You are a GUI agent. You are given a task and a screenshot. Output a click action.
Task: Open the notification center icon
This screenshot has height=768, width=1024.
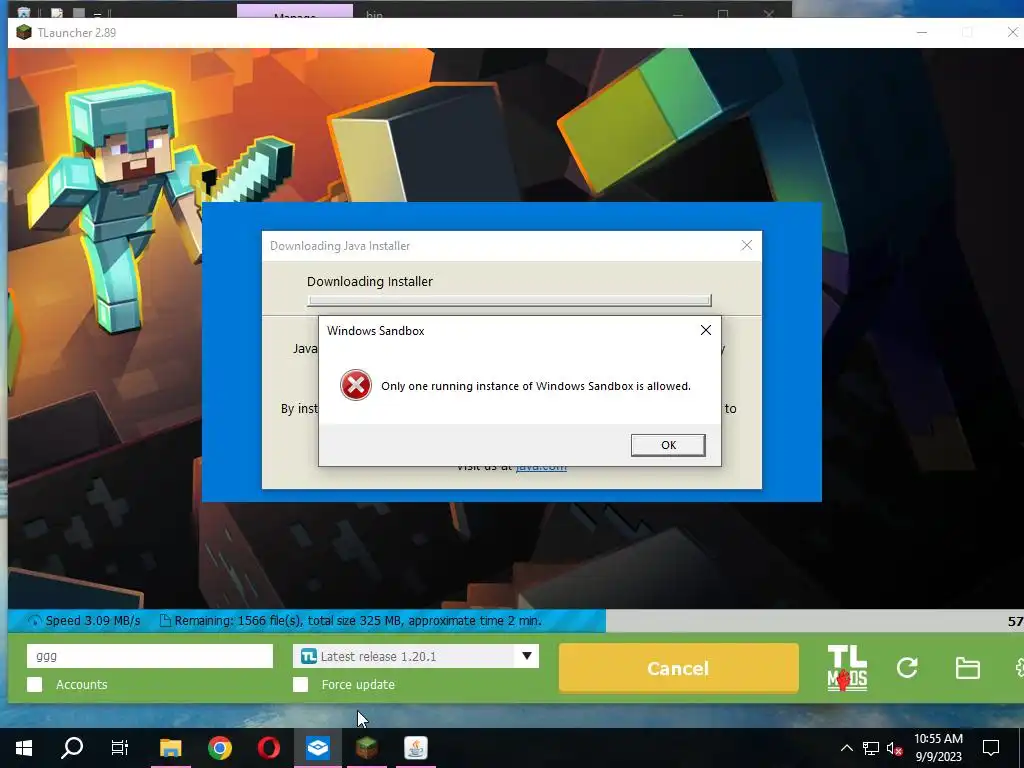(991, 748)
